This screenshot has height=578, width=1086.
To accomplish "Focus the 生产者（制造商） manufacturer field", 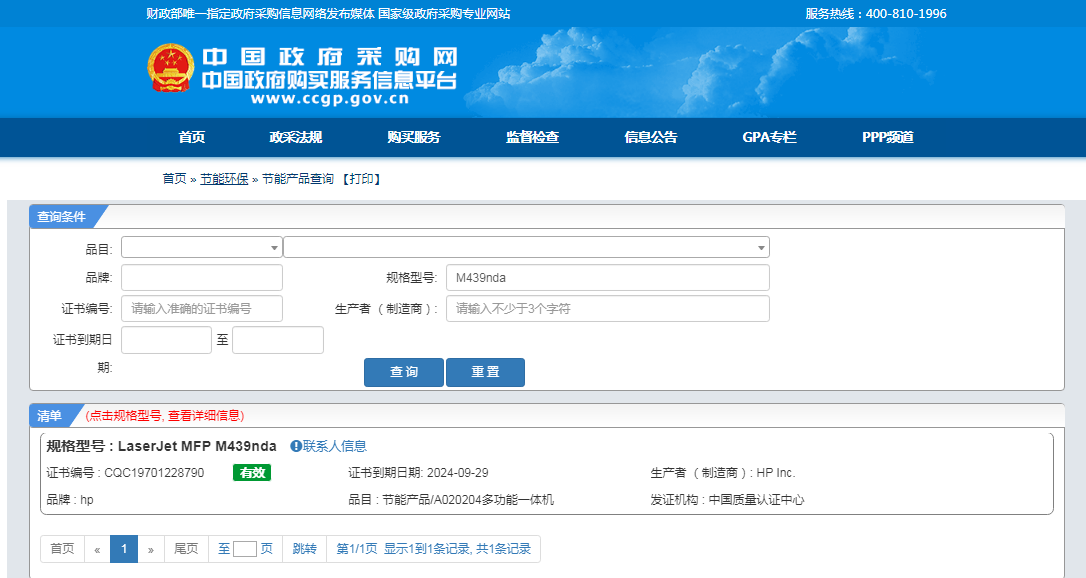I will (607, 309).
